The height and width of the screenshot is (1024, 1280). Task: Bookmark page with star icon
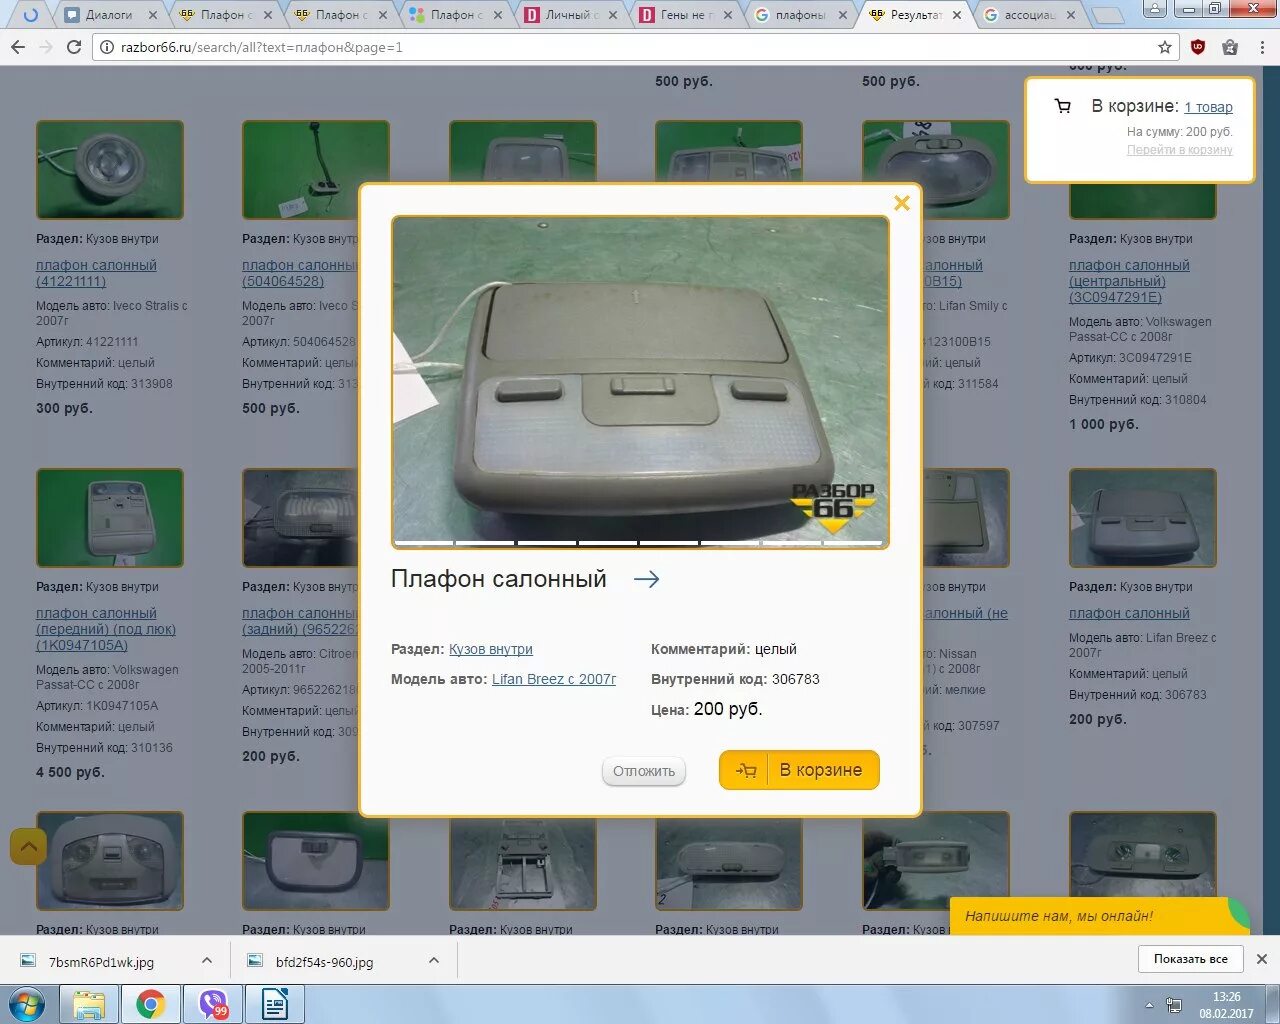tap(1165, 47)
